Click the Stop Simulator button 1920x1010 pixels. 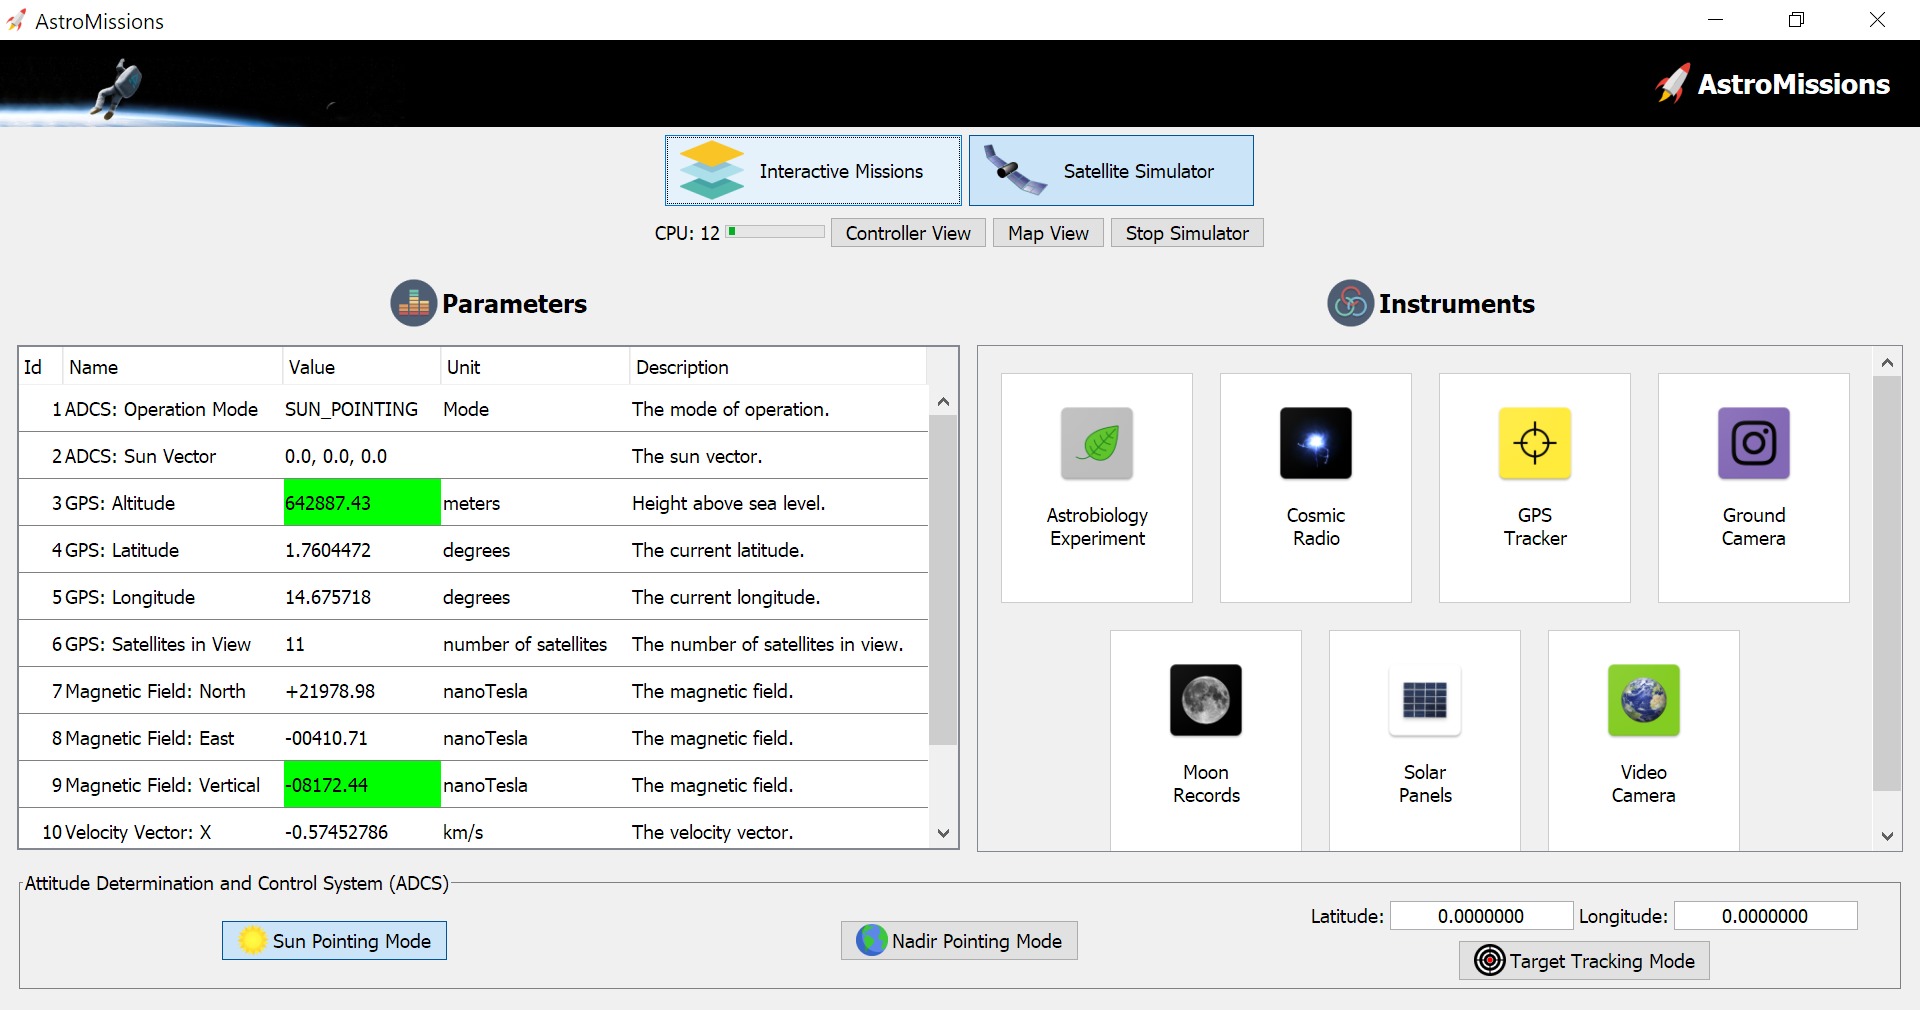click(x=1187, y=233)
